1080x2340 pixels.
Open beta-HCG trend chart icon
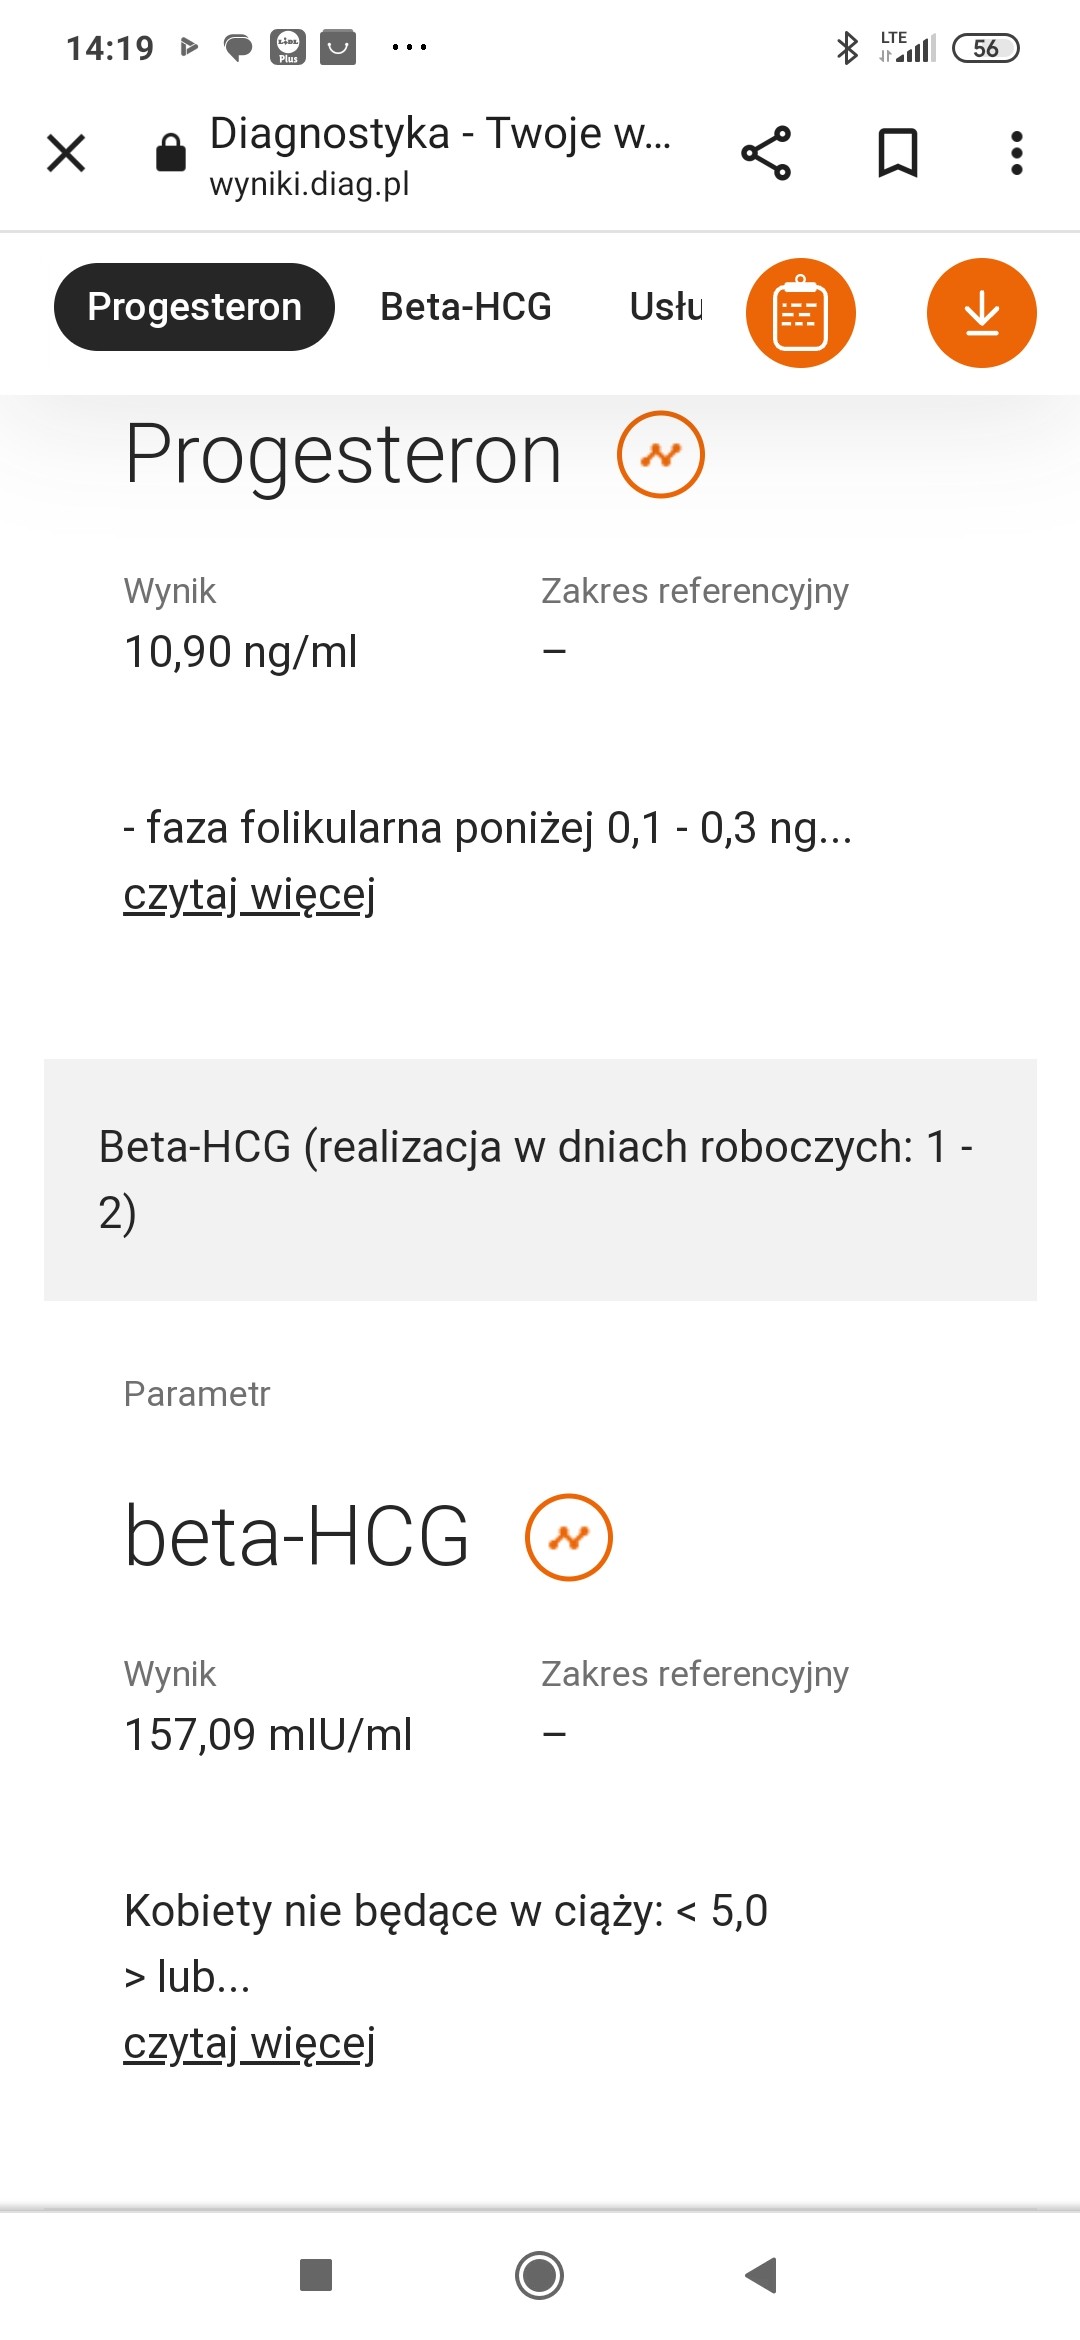coord(568,1537)
